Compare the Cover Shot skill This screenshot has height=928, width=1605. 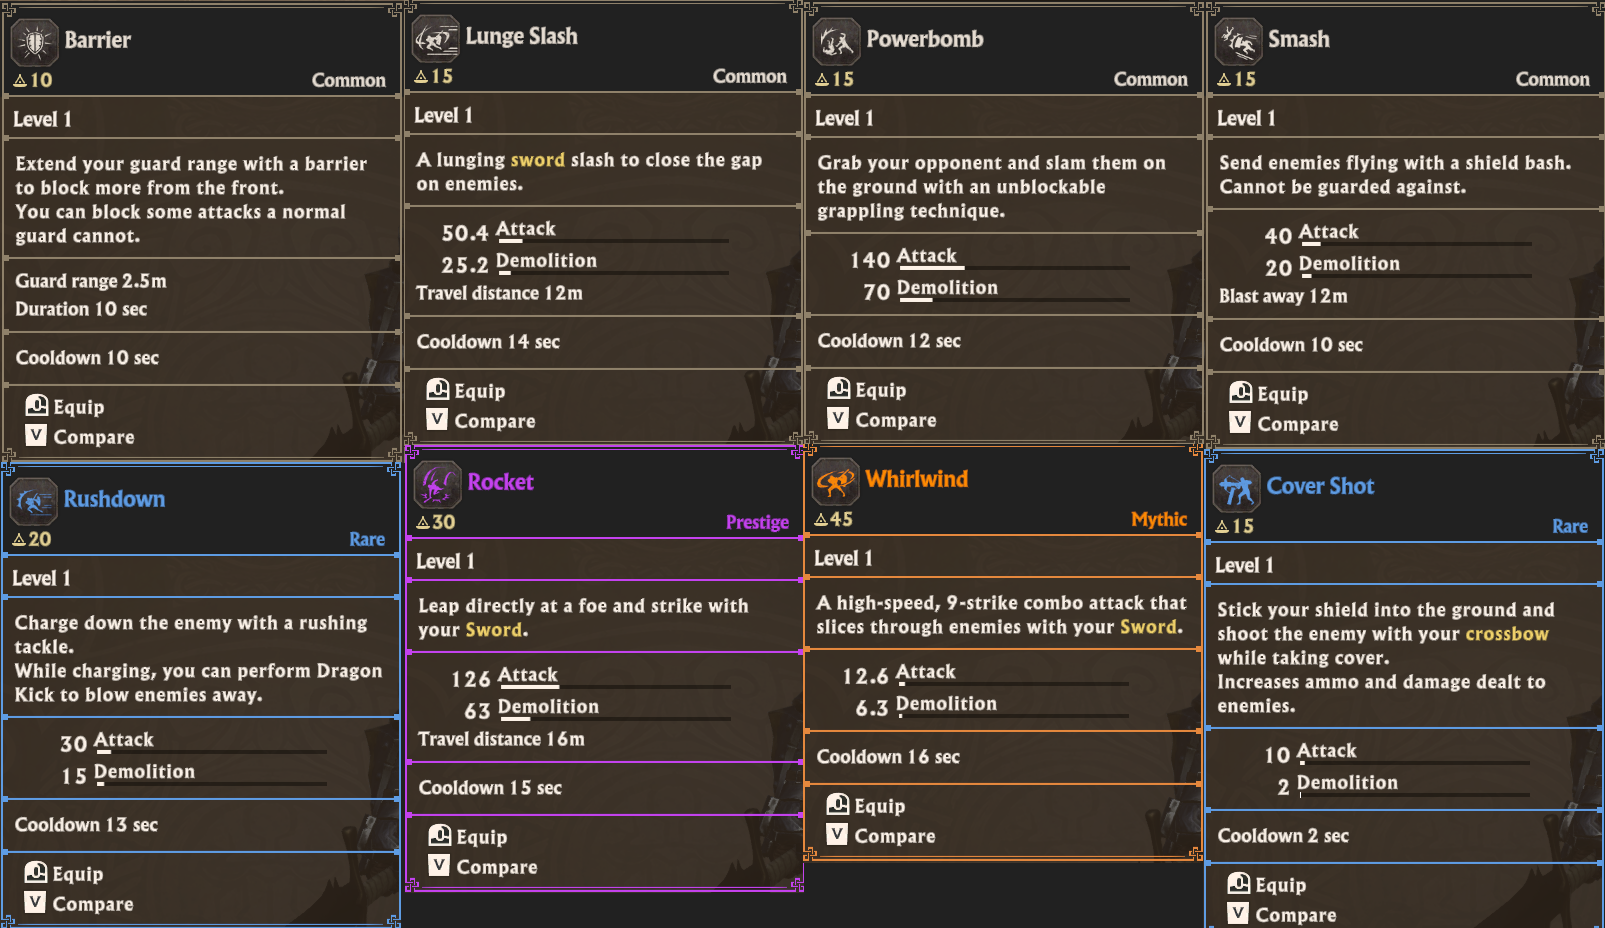pyautogui.click(x=1283, y=915)
